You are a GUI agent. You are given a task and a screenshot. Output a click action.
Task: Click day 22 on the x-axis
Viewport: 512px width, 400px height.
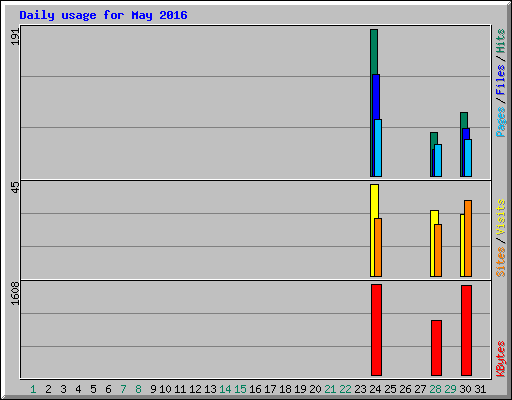click(x=345, y=389)
